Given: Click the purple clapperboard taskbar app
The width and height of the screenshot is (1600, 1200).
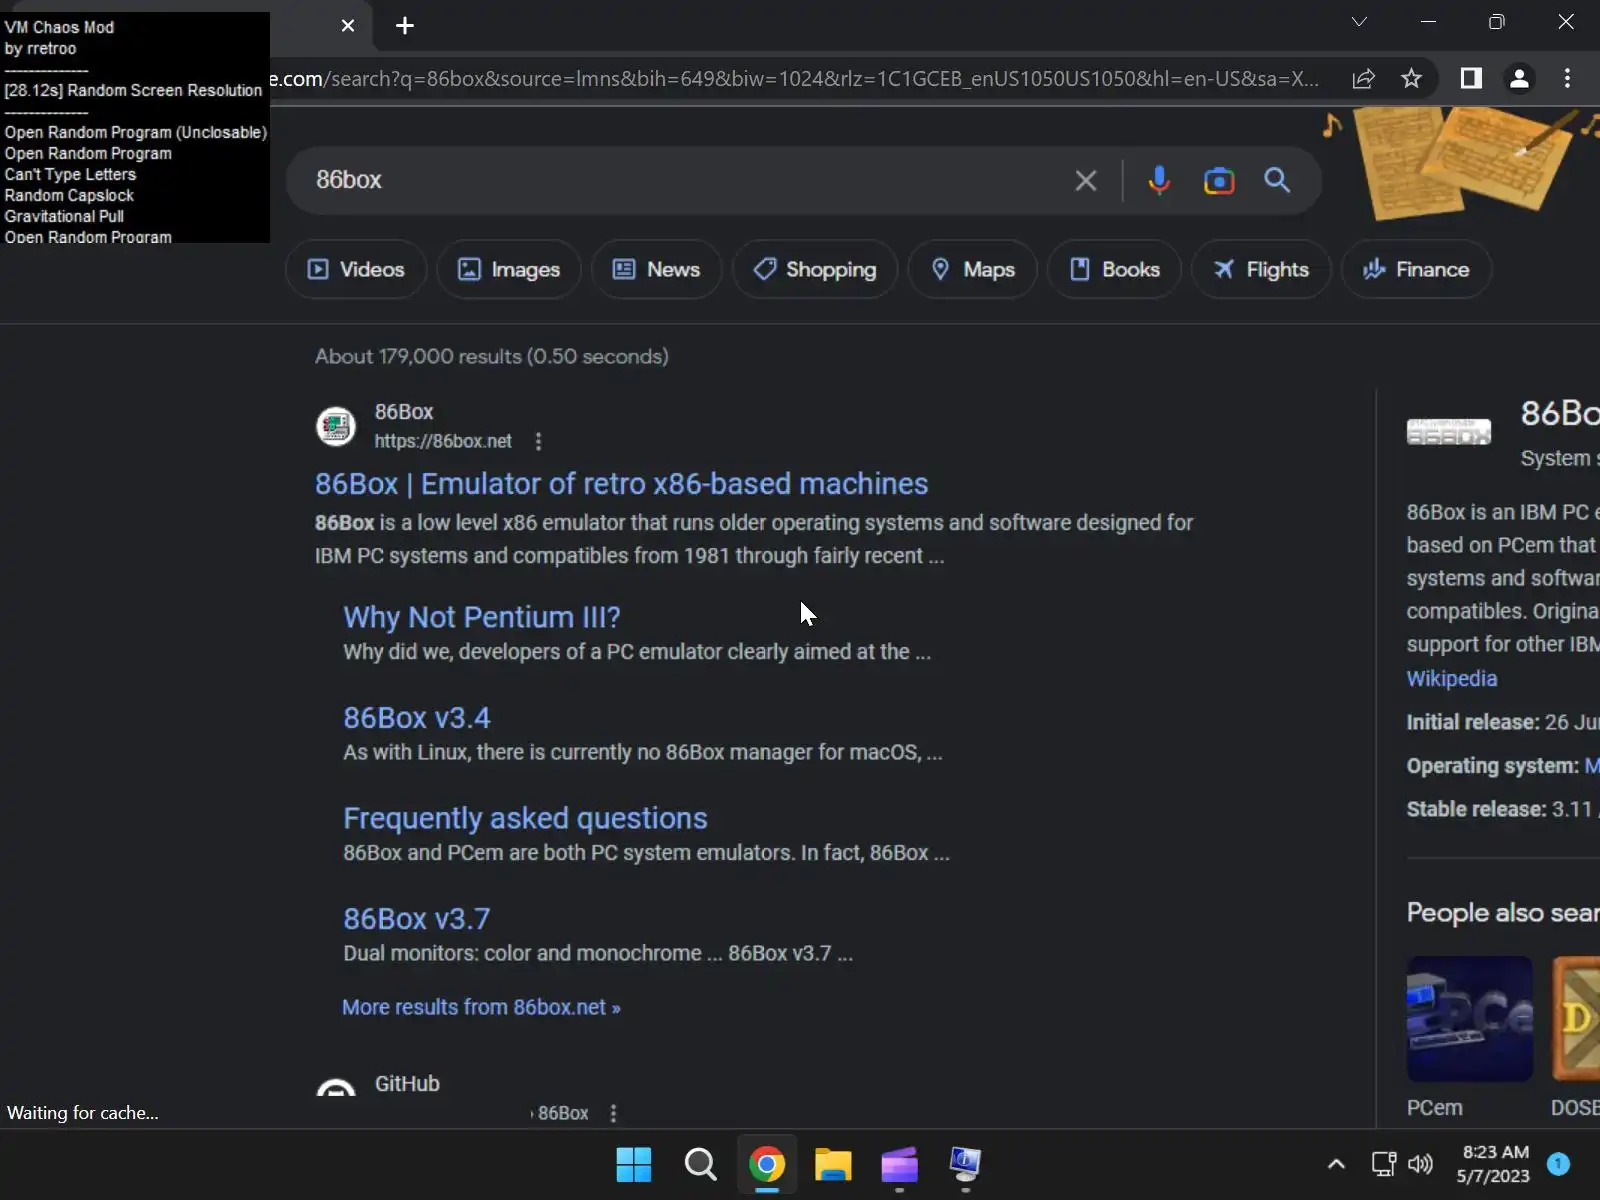Looking at the screenshot, I should pyautogui.click(x=899, y=1164).
